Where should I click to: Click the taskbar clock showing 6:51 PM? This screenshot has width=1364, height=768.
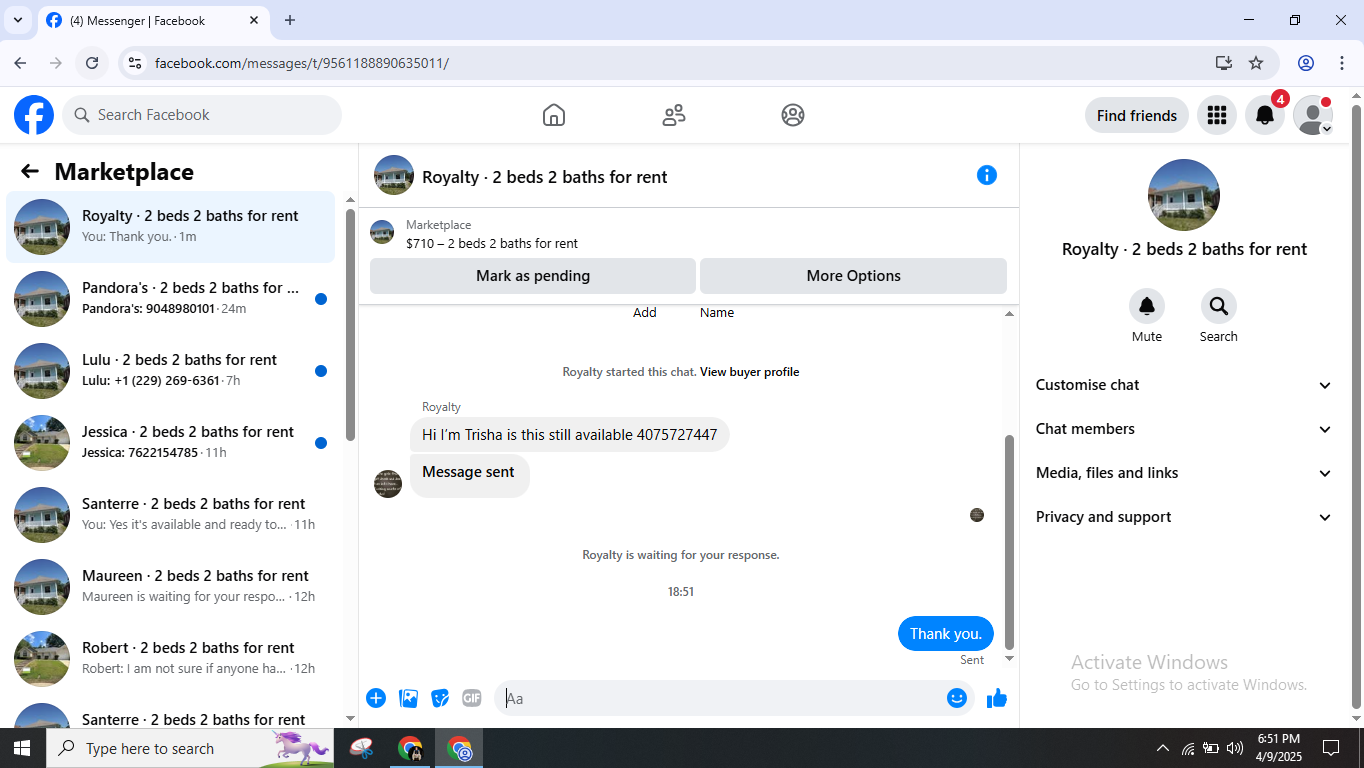coord(1278,748)
